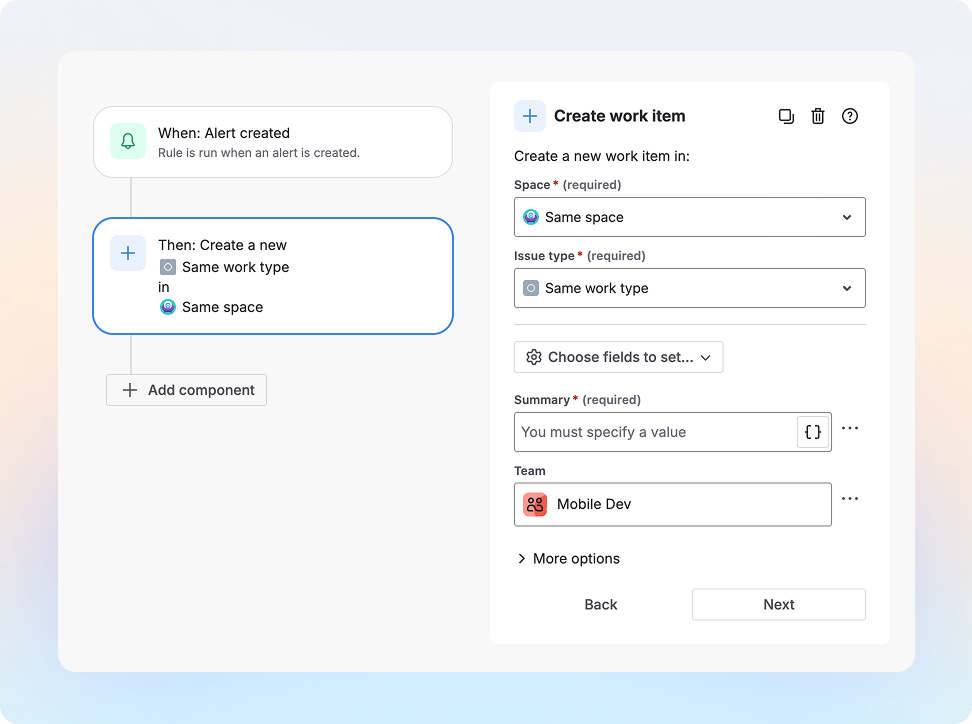
Task: Click the 'Summary' field label
Action: [x=542, y=400]
